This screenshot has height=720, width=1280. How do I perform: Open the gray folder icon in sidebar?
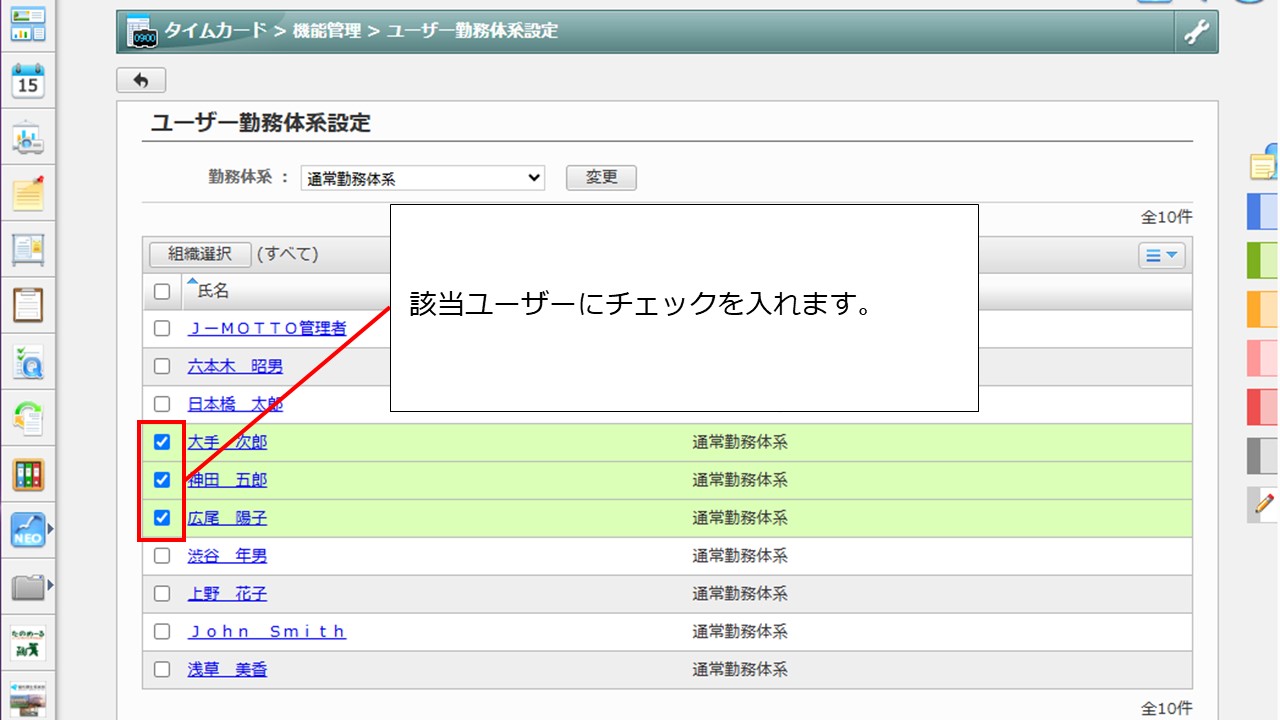(x=28, y=586)
